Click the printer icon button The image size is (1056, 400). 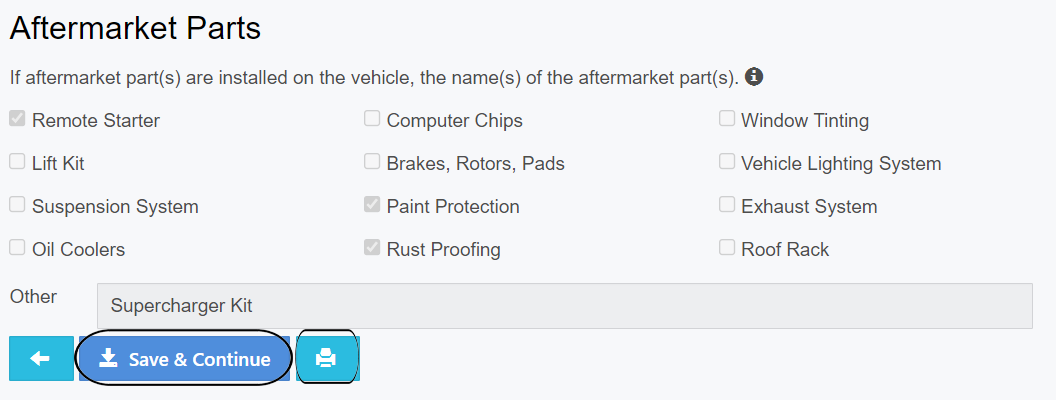326,358
